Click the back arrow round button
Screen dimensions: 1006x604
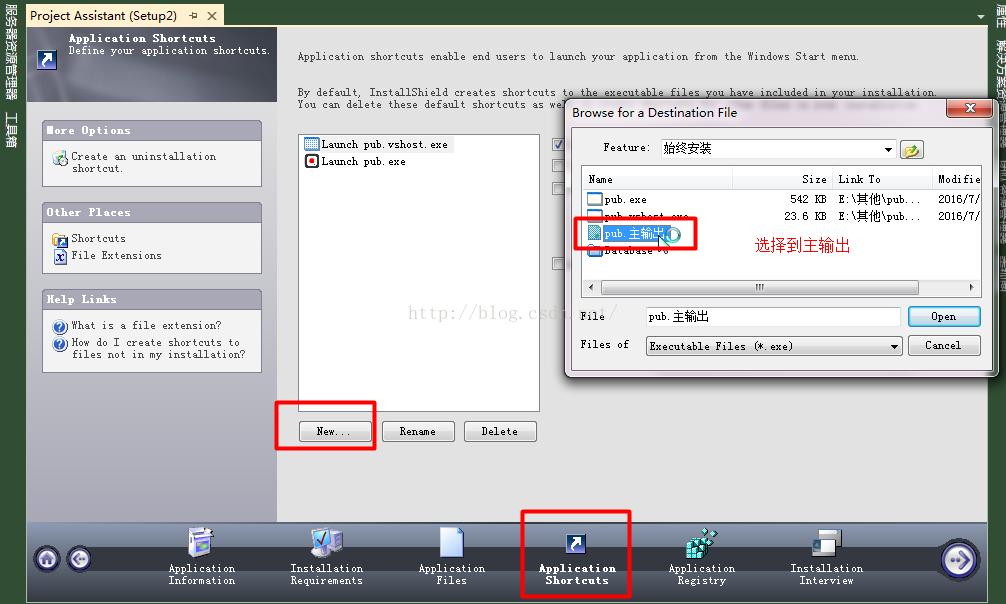coord(80,559)
